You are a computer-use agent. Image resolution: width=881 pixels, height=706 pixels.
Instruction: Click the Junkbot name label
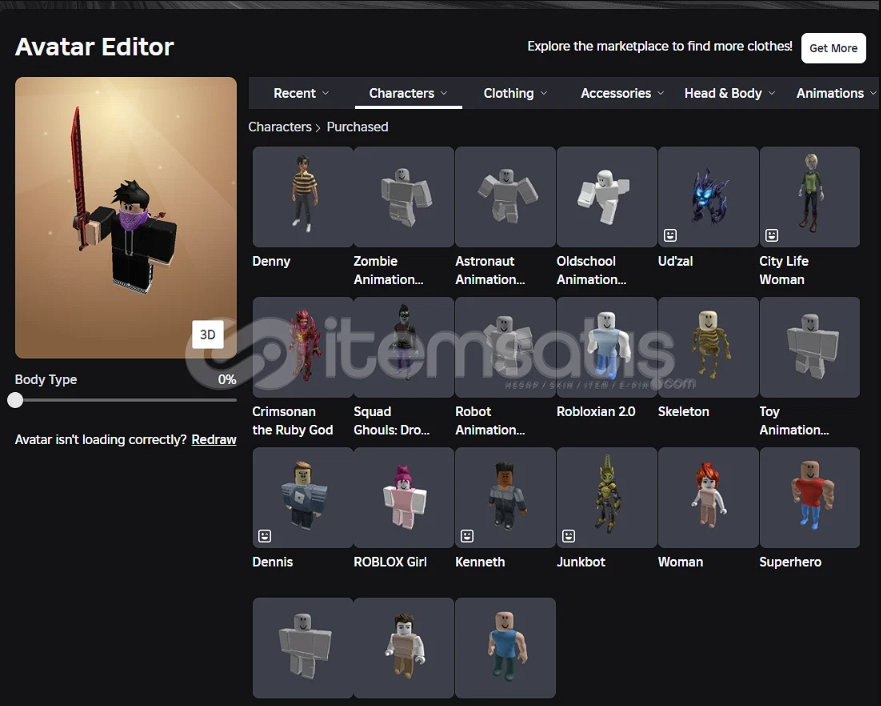[581, 562]
